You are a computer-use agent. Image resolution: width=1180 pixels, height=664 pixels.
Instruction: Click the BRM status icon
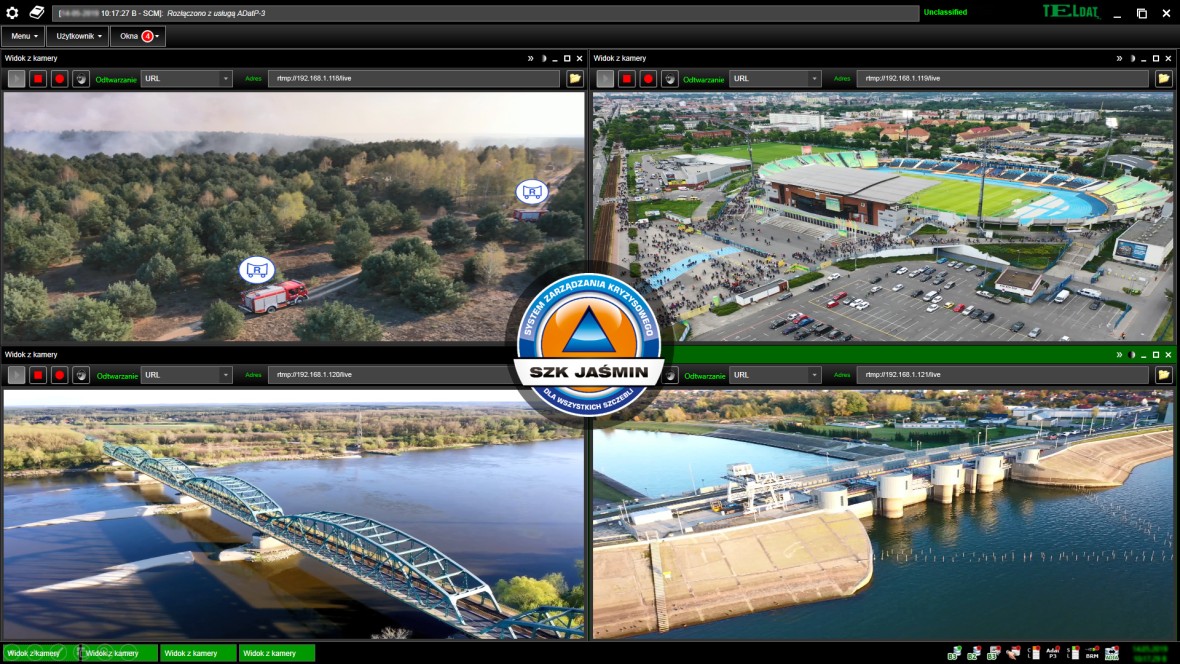[1092, 653]
